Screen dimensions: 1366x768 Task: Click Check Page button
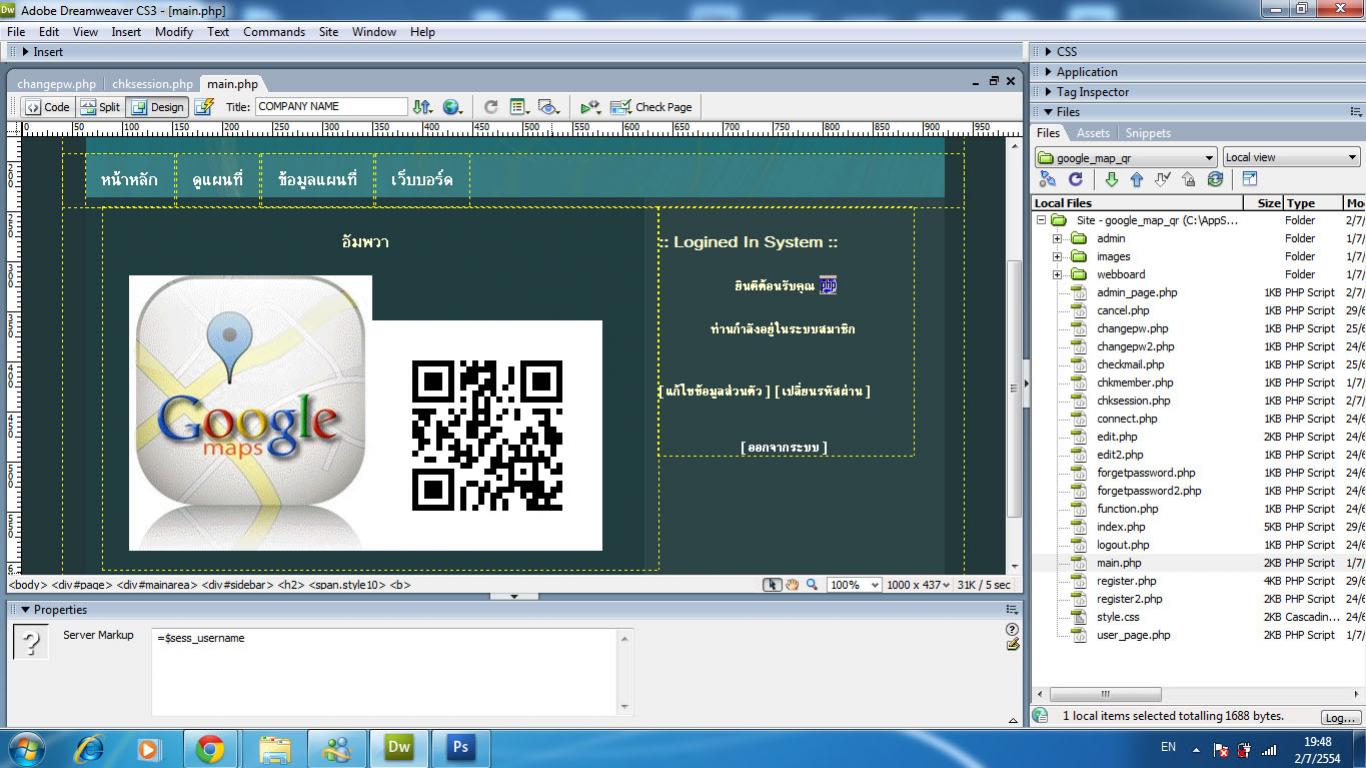pyautogui.click(x=651, y=107)
